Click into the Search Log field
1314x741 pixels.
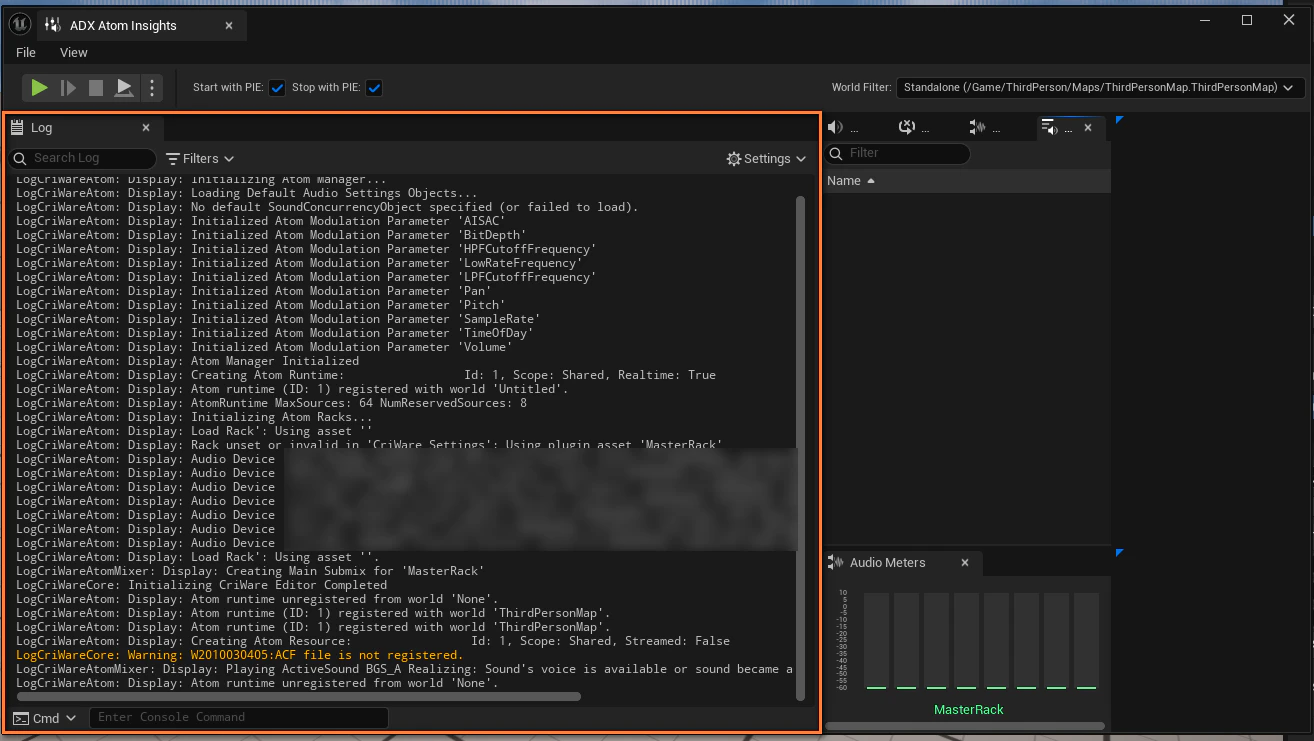pos(83,158)
